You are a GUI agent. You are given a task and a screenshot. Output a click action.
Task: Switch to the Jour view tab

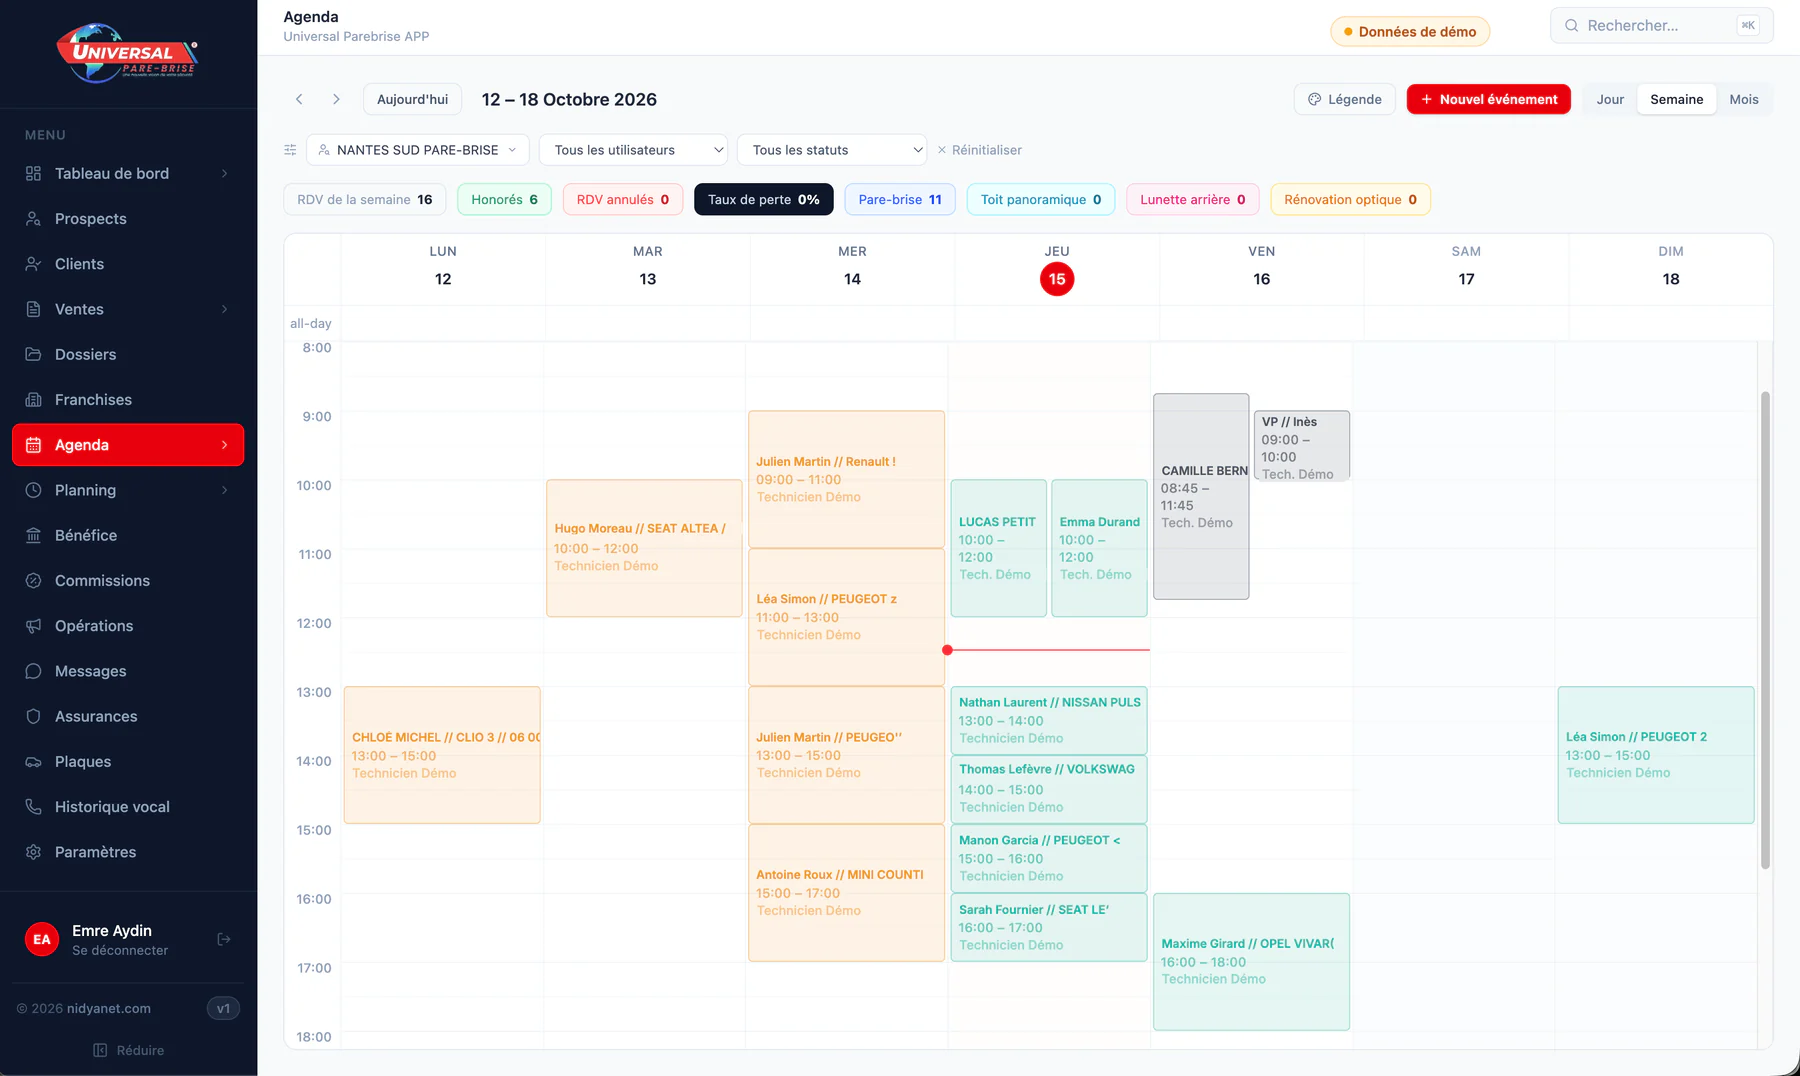point(1610,99)
